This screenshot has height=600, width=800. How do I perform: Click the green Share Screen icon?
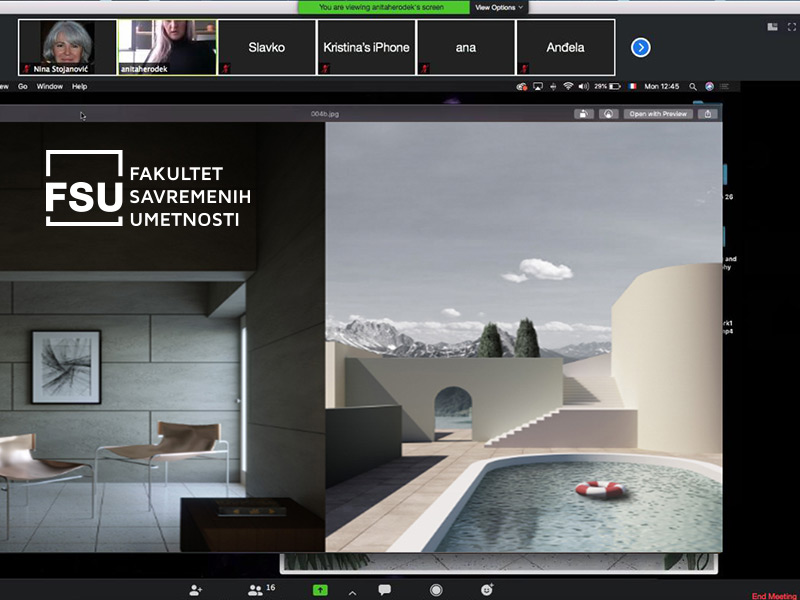click(320, 590)
